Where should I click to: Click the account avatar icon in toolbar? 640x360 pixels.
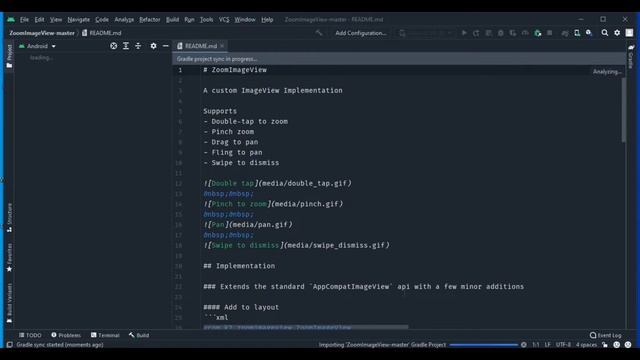pos(629,33)
